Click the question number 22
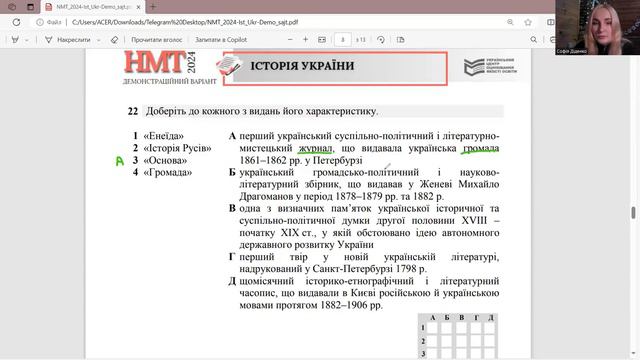 pos(133,111)
